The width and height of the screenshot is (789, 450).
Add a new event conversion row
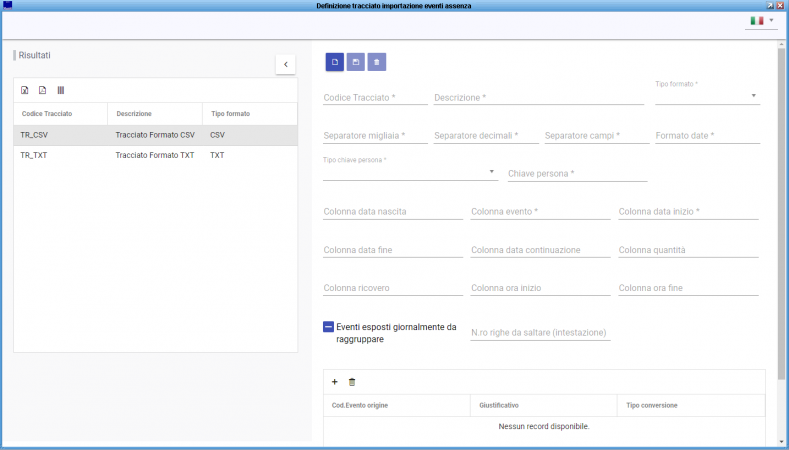pos(334,382)
